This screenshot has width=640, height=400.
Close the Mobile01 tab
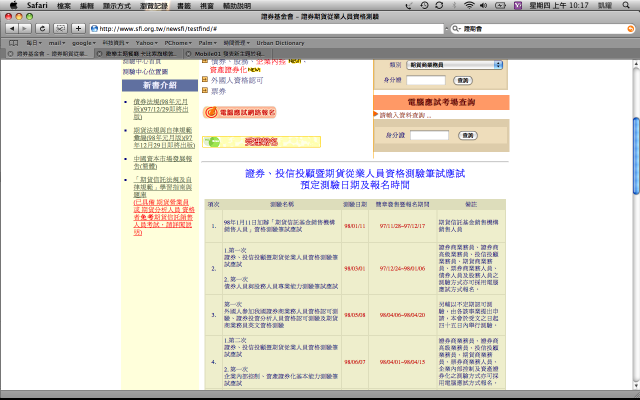coord(188,54)
